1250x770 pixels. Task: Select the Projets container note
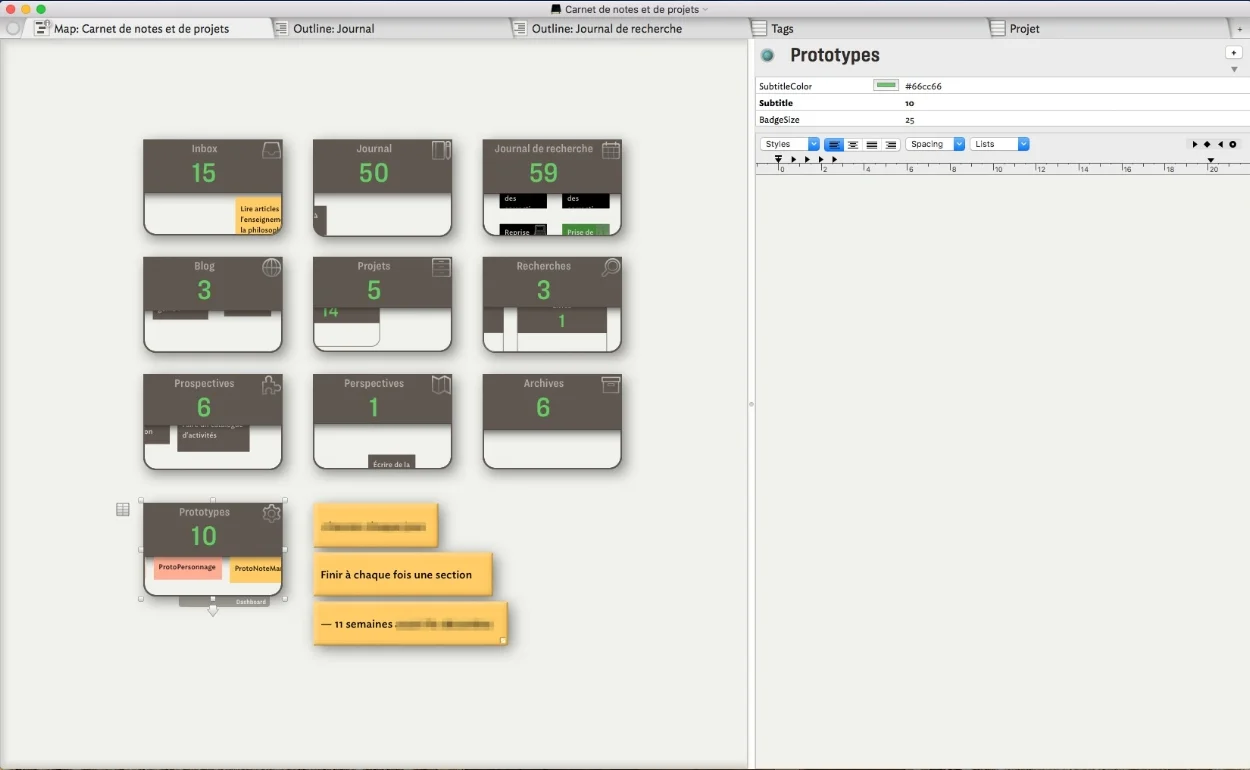tap(383, 304)
